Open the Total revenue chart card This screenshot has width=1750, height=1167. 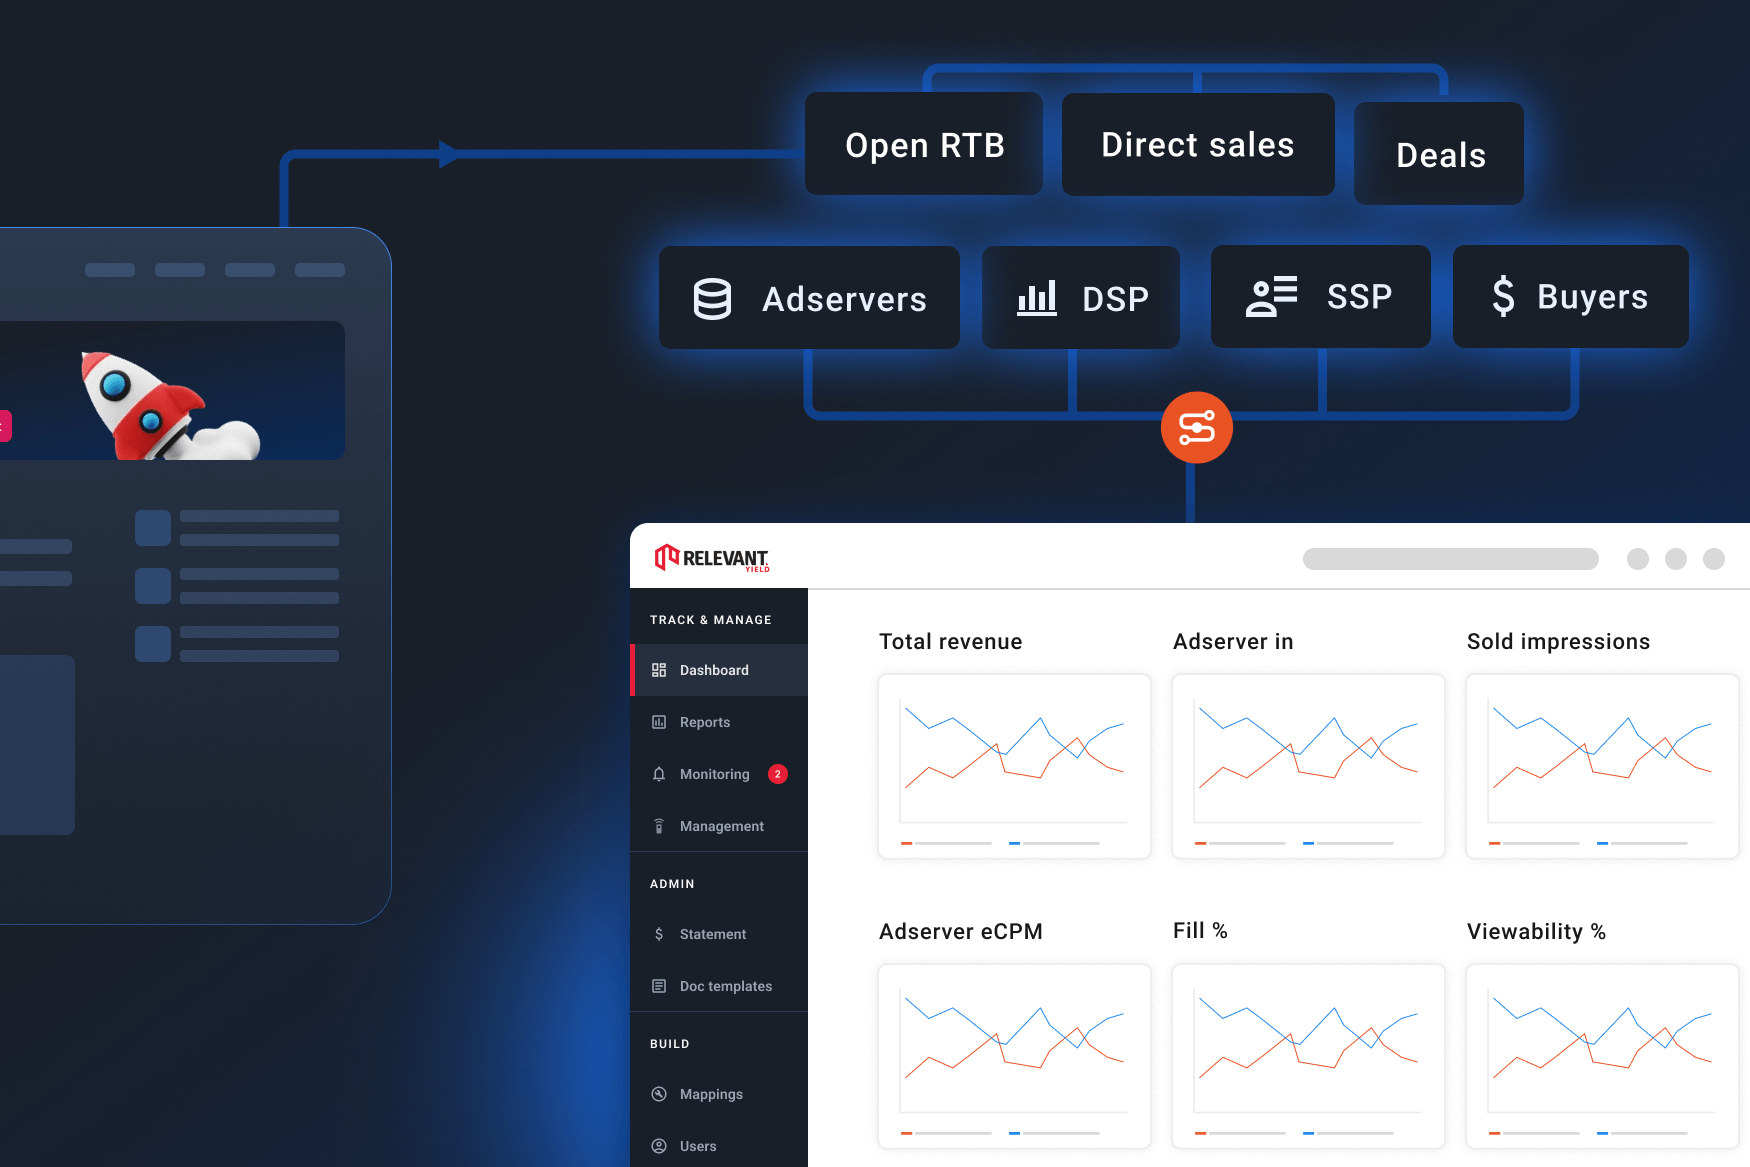coord(1014,766)
